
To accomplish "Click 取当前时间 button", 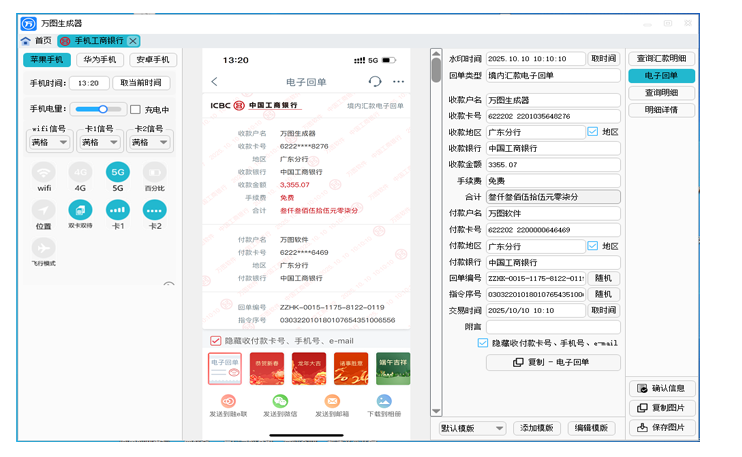I will (x=141, y=83).
